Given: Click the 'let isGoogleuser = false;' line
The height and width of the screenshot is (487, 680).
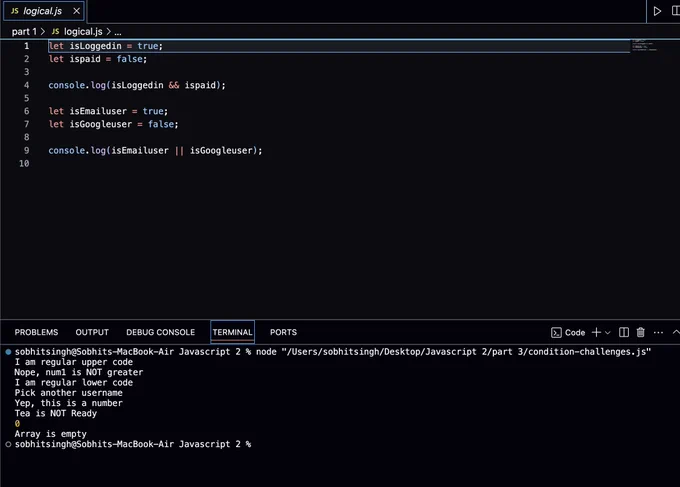Looking at the screenshot, I should point(113,124).
